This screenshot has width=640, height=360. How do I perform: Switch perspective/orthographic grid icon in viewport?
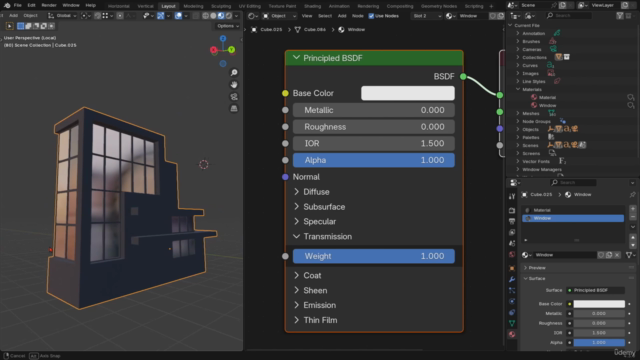234,109
